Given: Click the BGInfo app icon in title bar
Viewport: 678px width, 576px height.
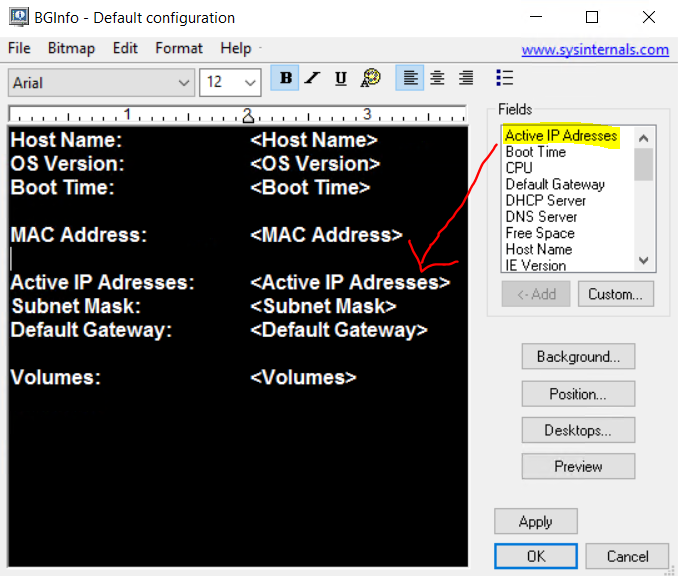Looking at the screenshot, I should coord(18,17).
